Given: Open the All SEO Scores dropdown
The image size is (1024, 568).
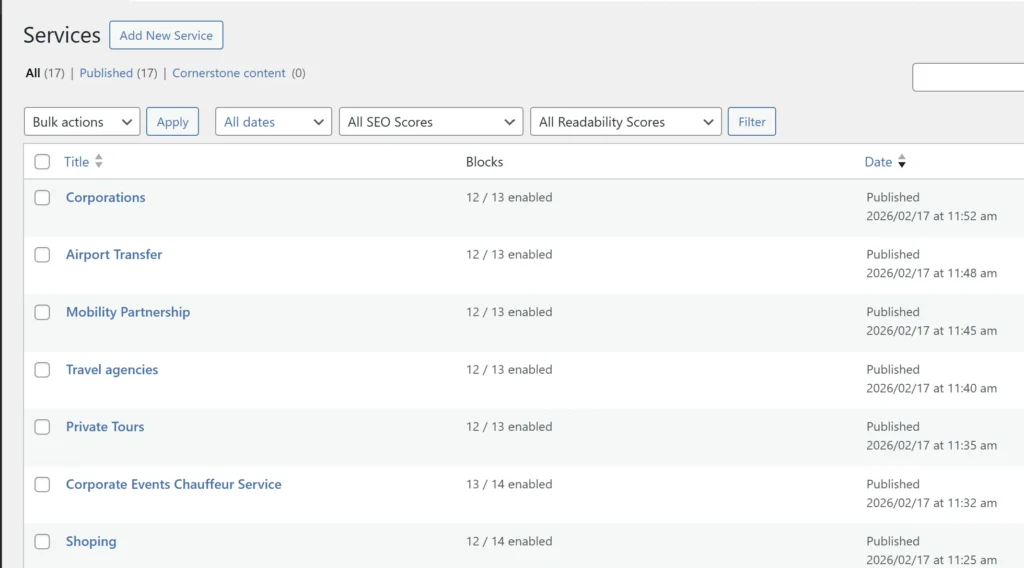Looking at the screenshot, I should pyautogui.click(x=430, y=122).
